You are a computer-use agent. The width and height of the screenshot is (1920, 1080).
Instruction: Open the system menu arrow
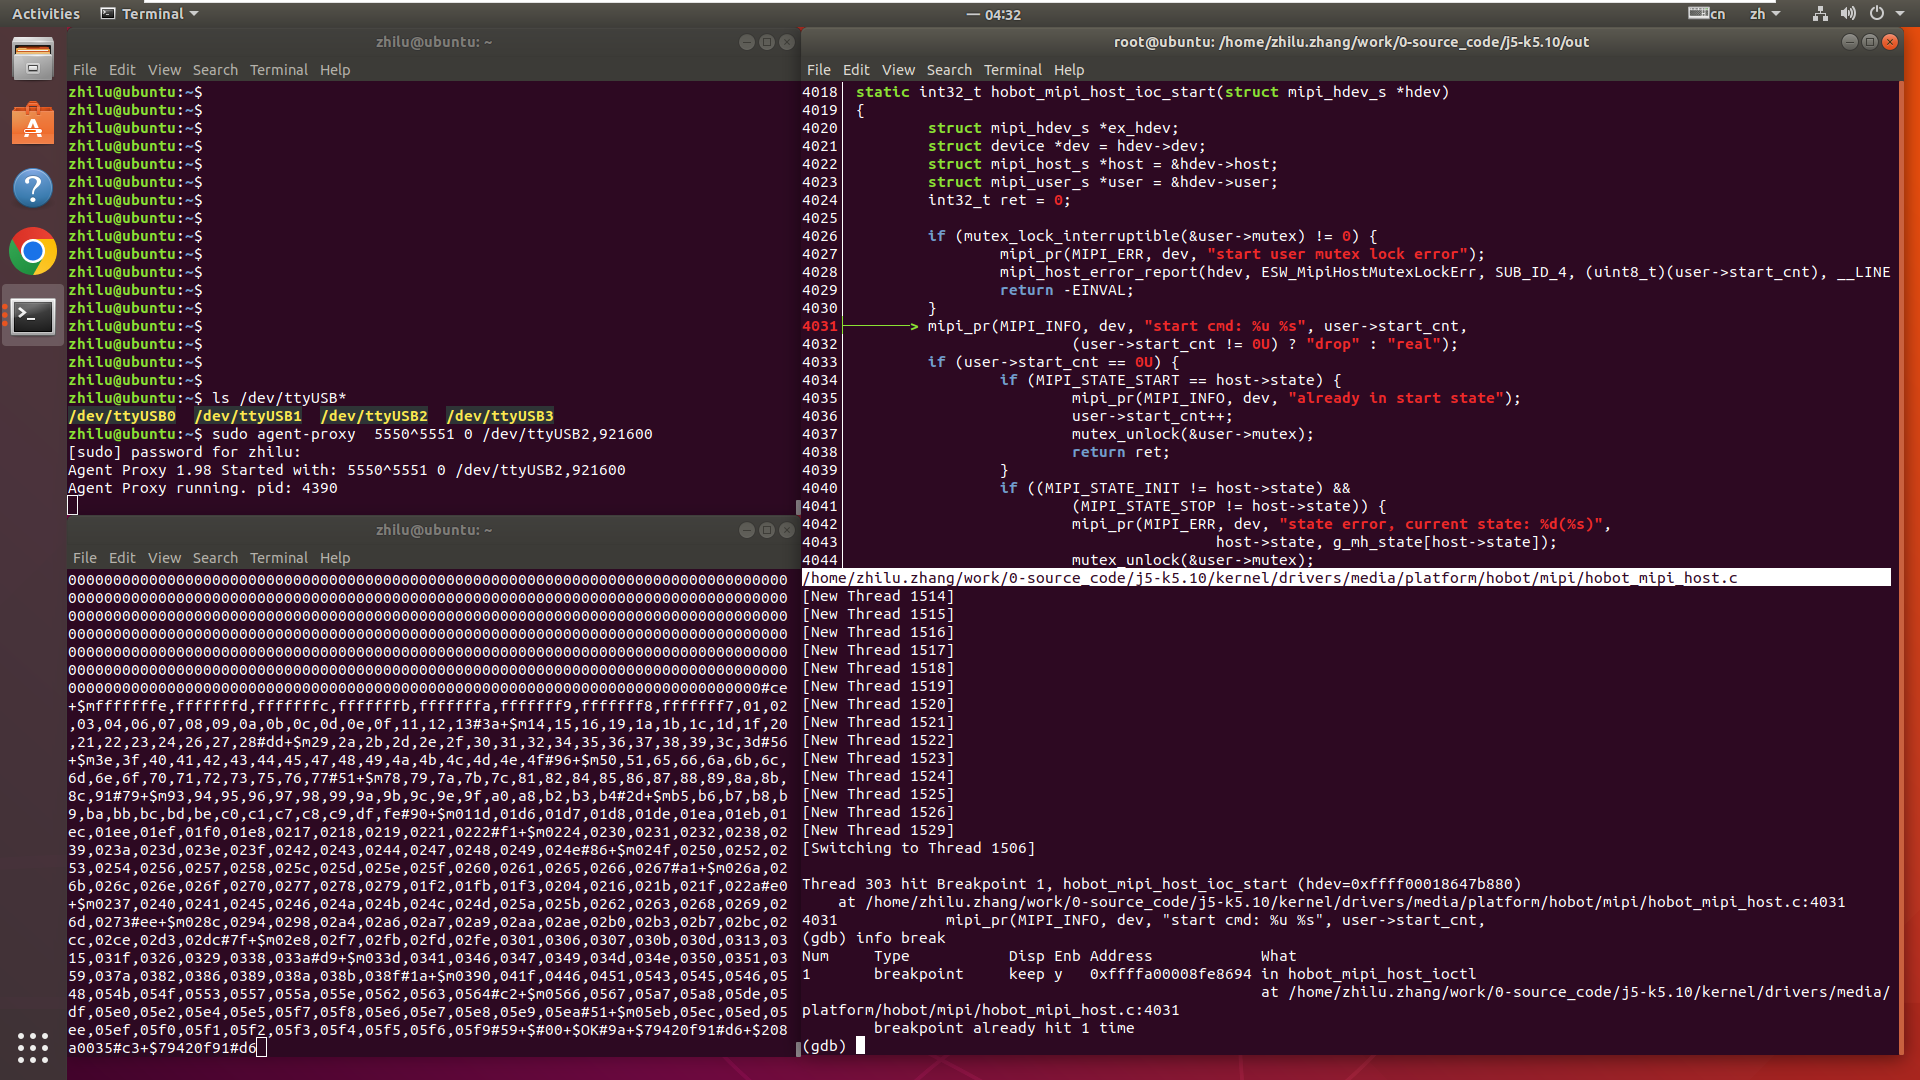pos(1899,14)
